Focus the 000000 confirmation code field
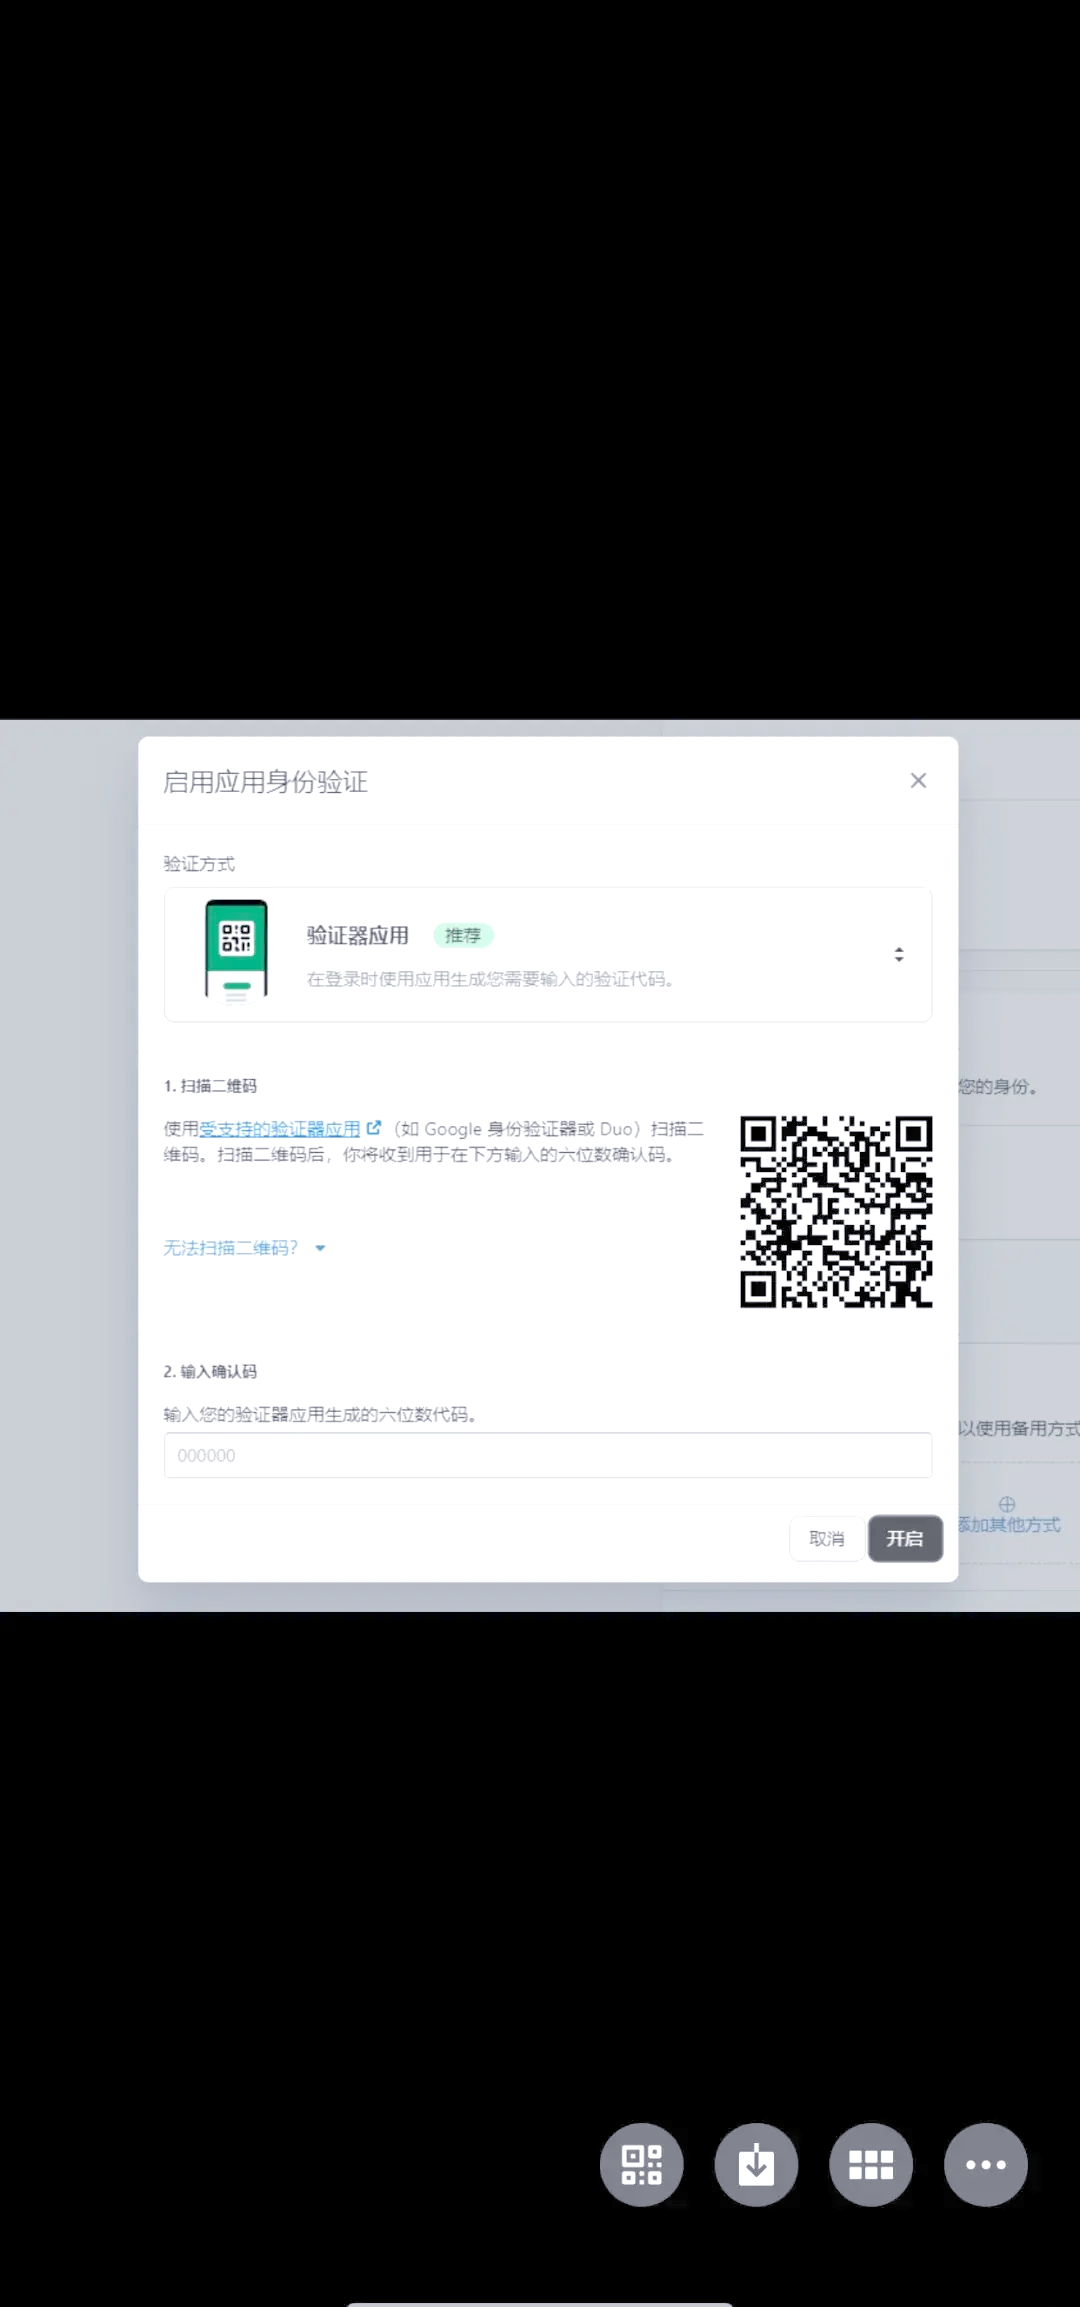 pos(548,1455)
